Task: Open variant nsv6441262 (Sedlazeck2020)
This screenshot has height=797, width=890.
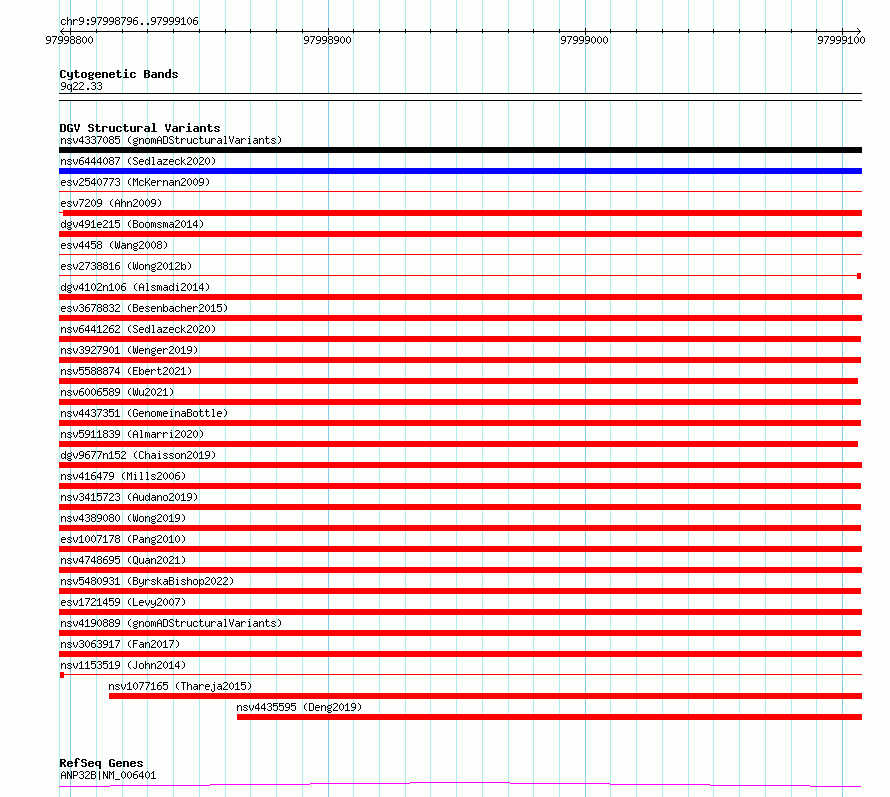Action: click(138, 329)
